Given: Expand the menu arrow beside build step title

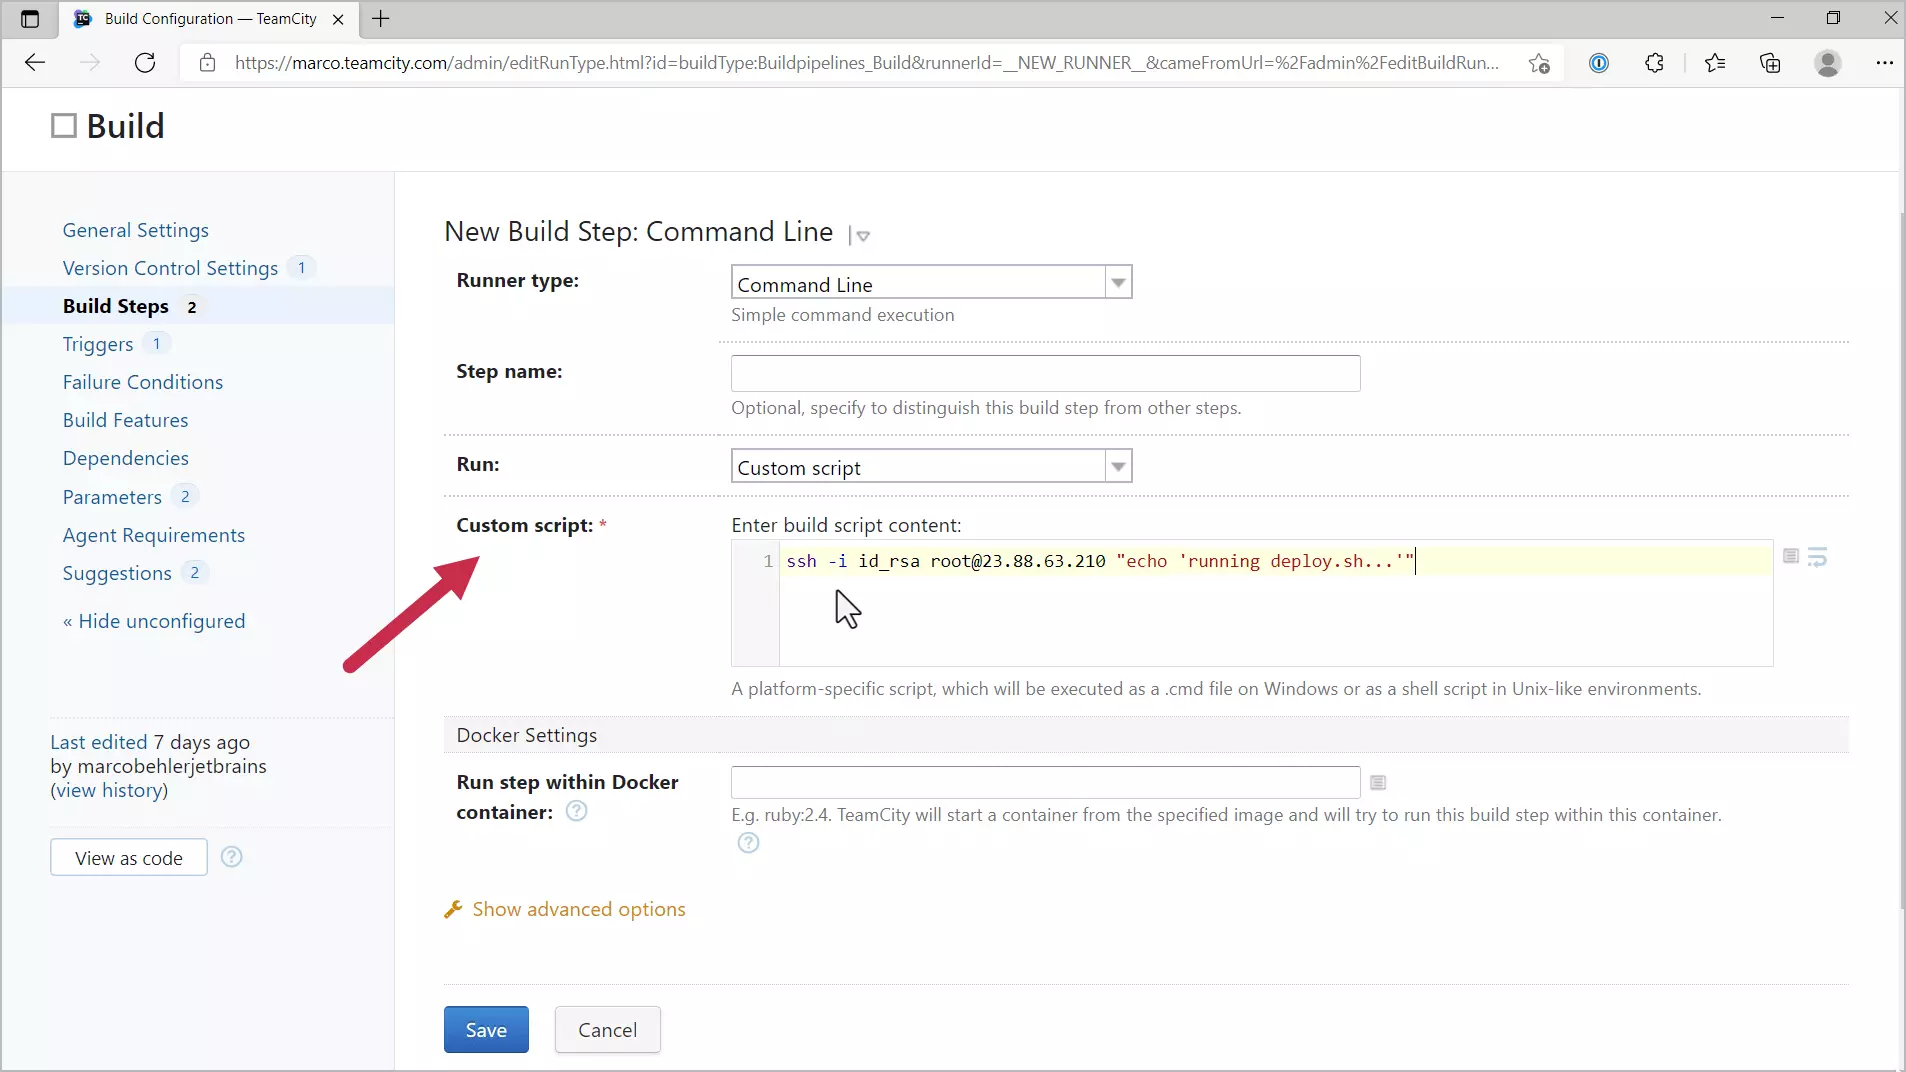Looking at the screenshot, I should [862, 236].
